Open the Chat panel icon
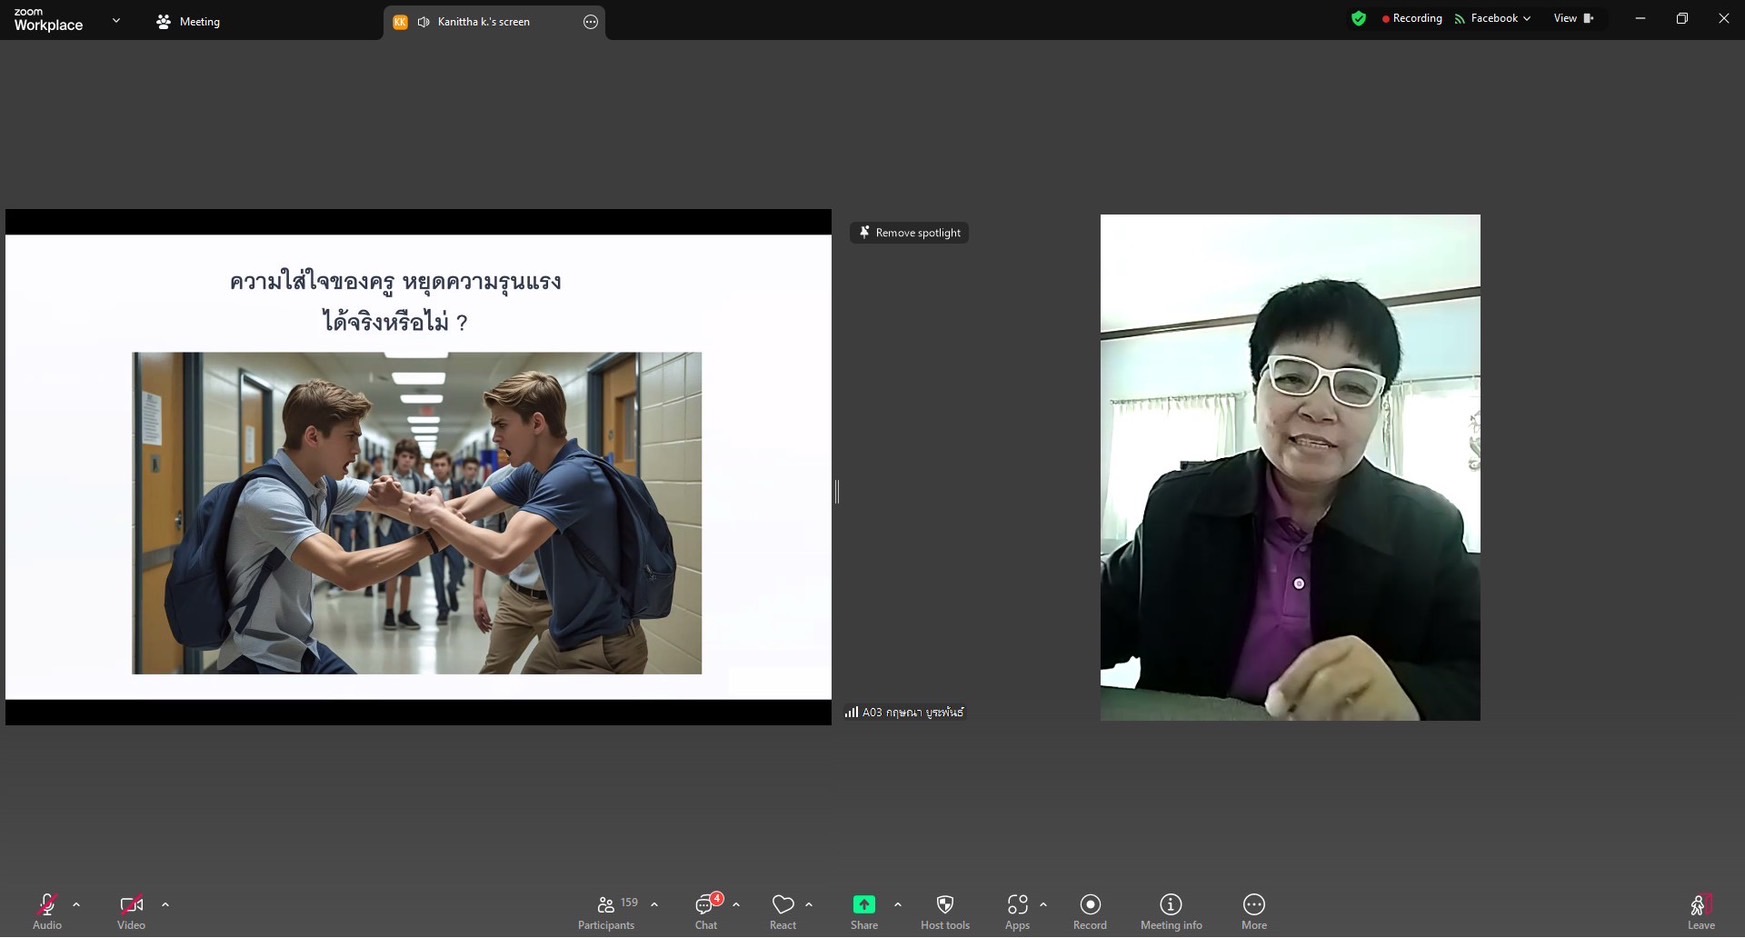 [705, 906]
